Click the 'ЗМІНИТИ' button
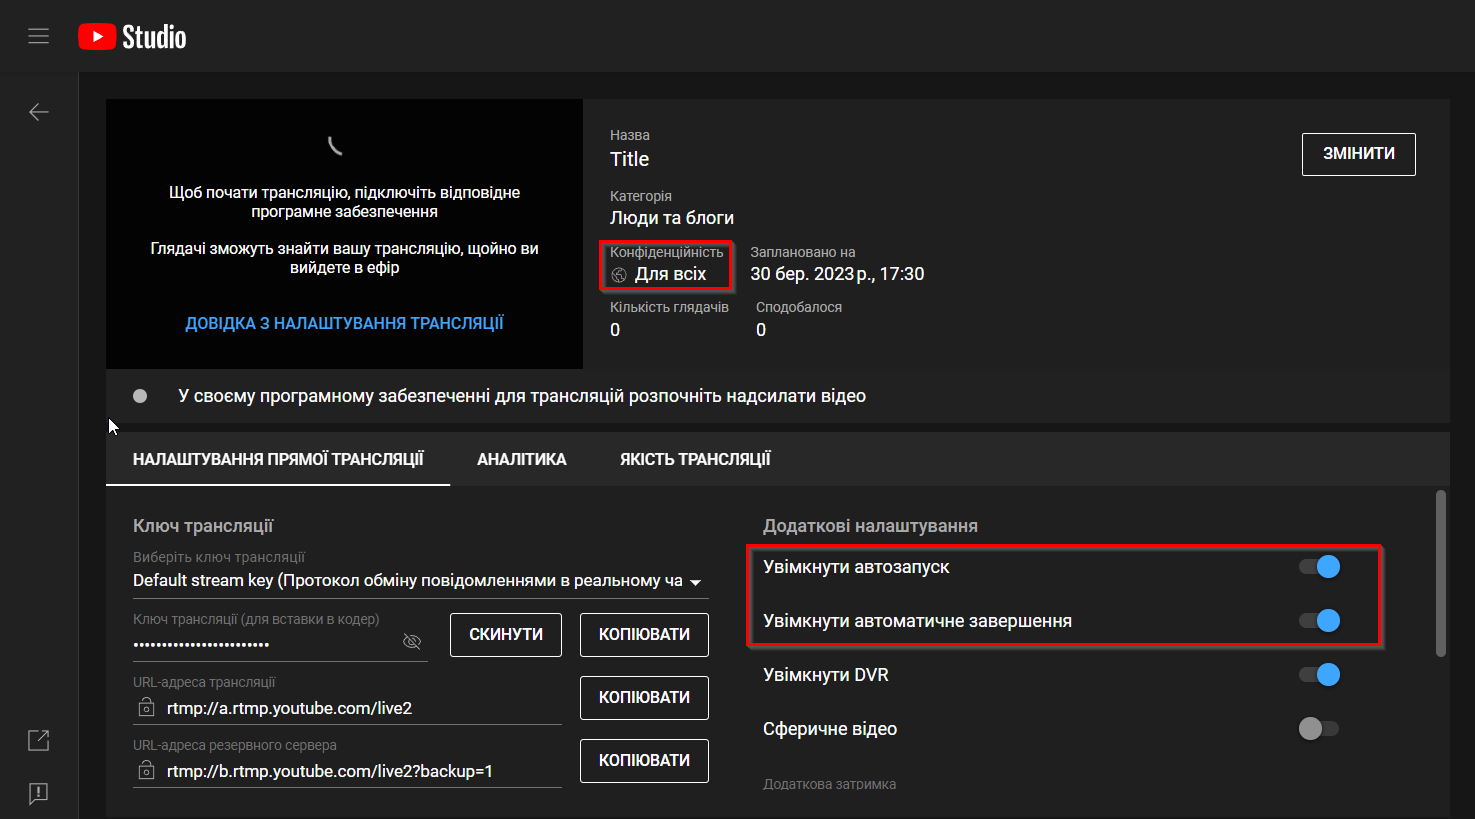 [1357, 154]
